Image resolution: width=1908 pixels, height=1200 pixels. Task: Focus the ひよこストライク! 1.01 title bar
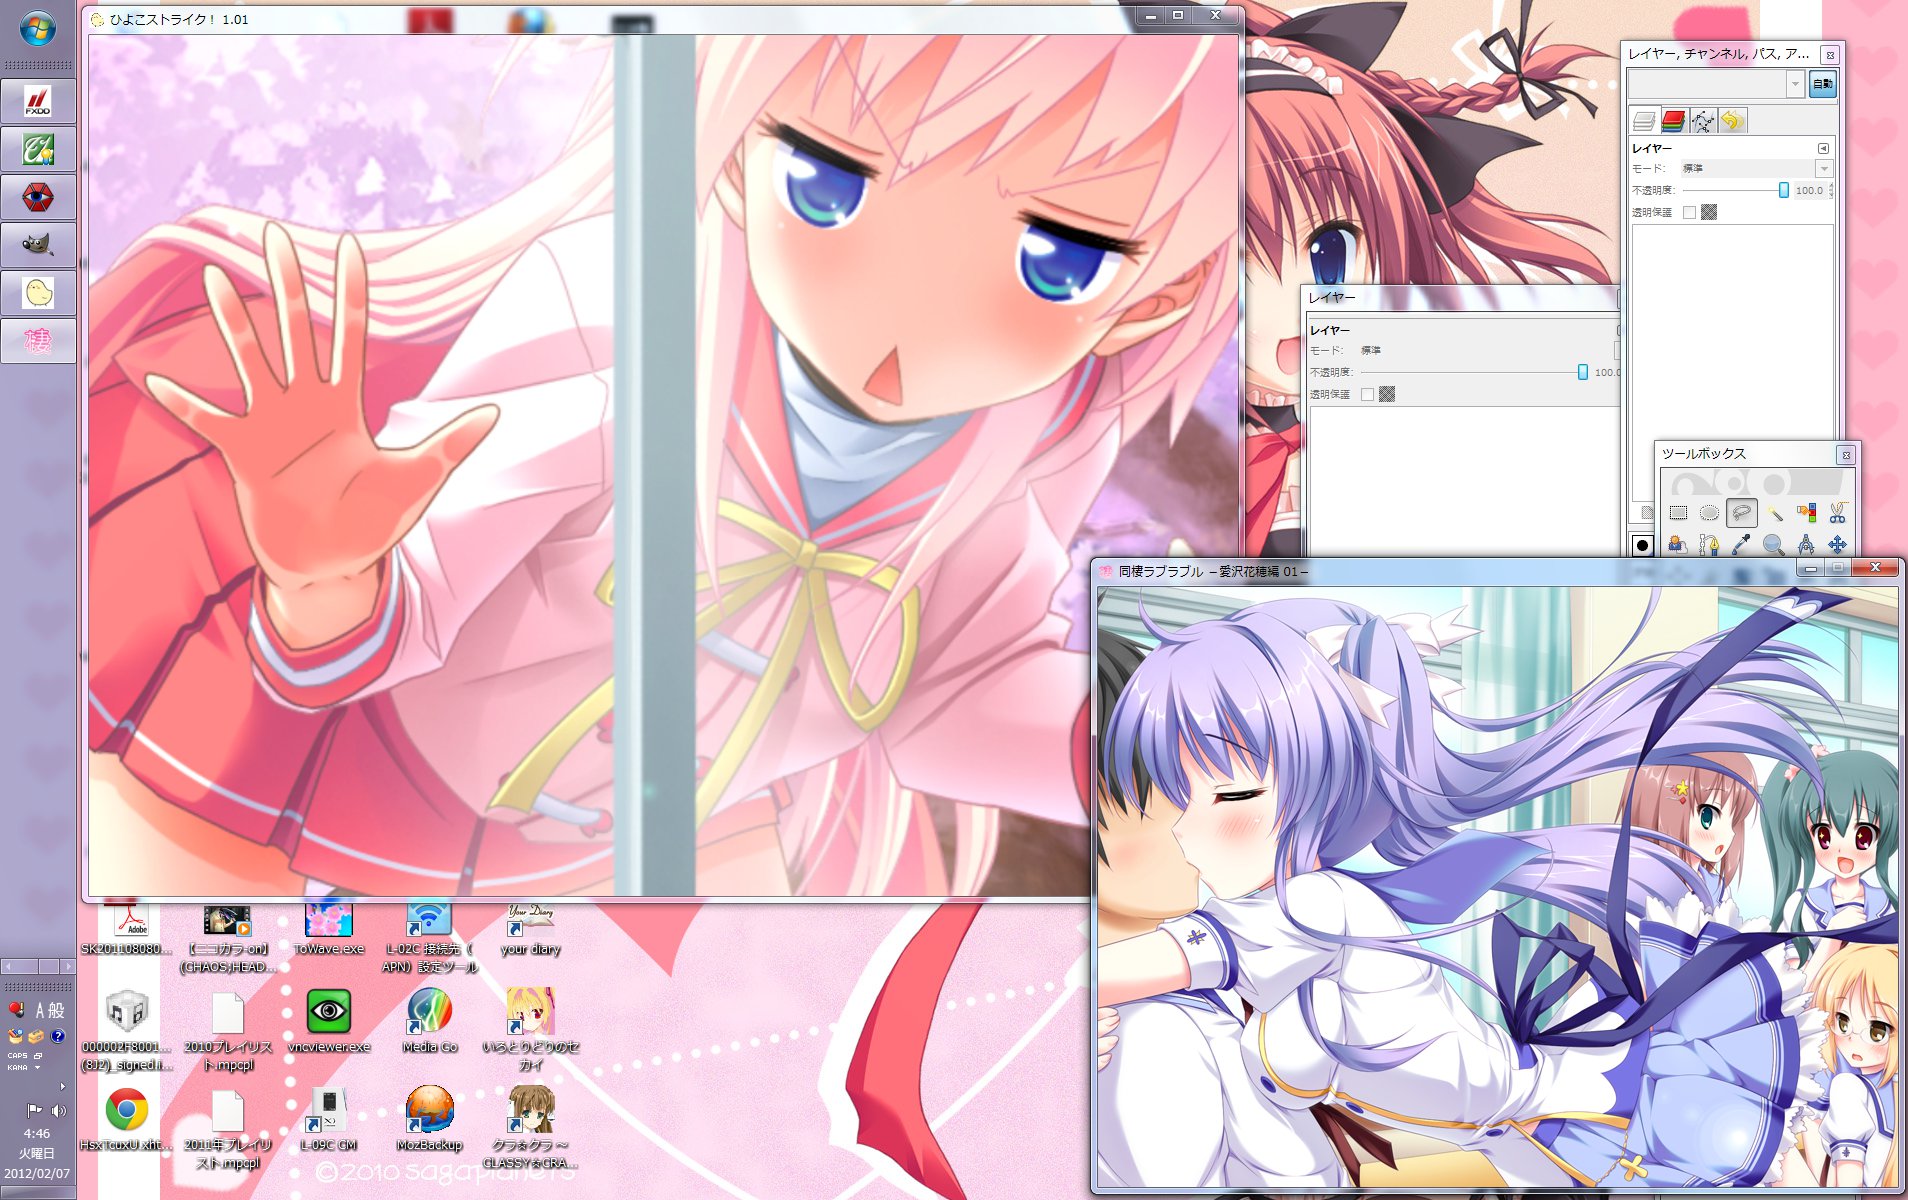click(610, 19)
